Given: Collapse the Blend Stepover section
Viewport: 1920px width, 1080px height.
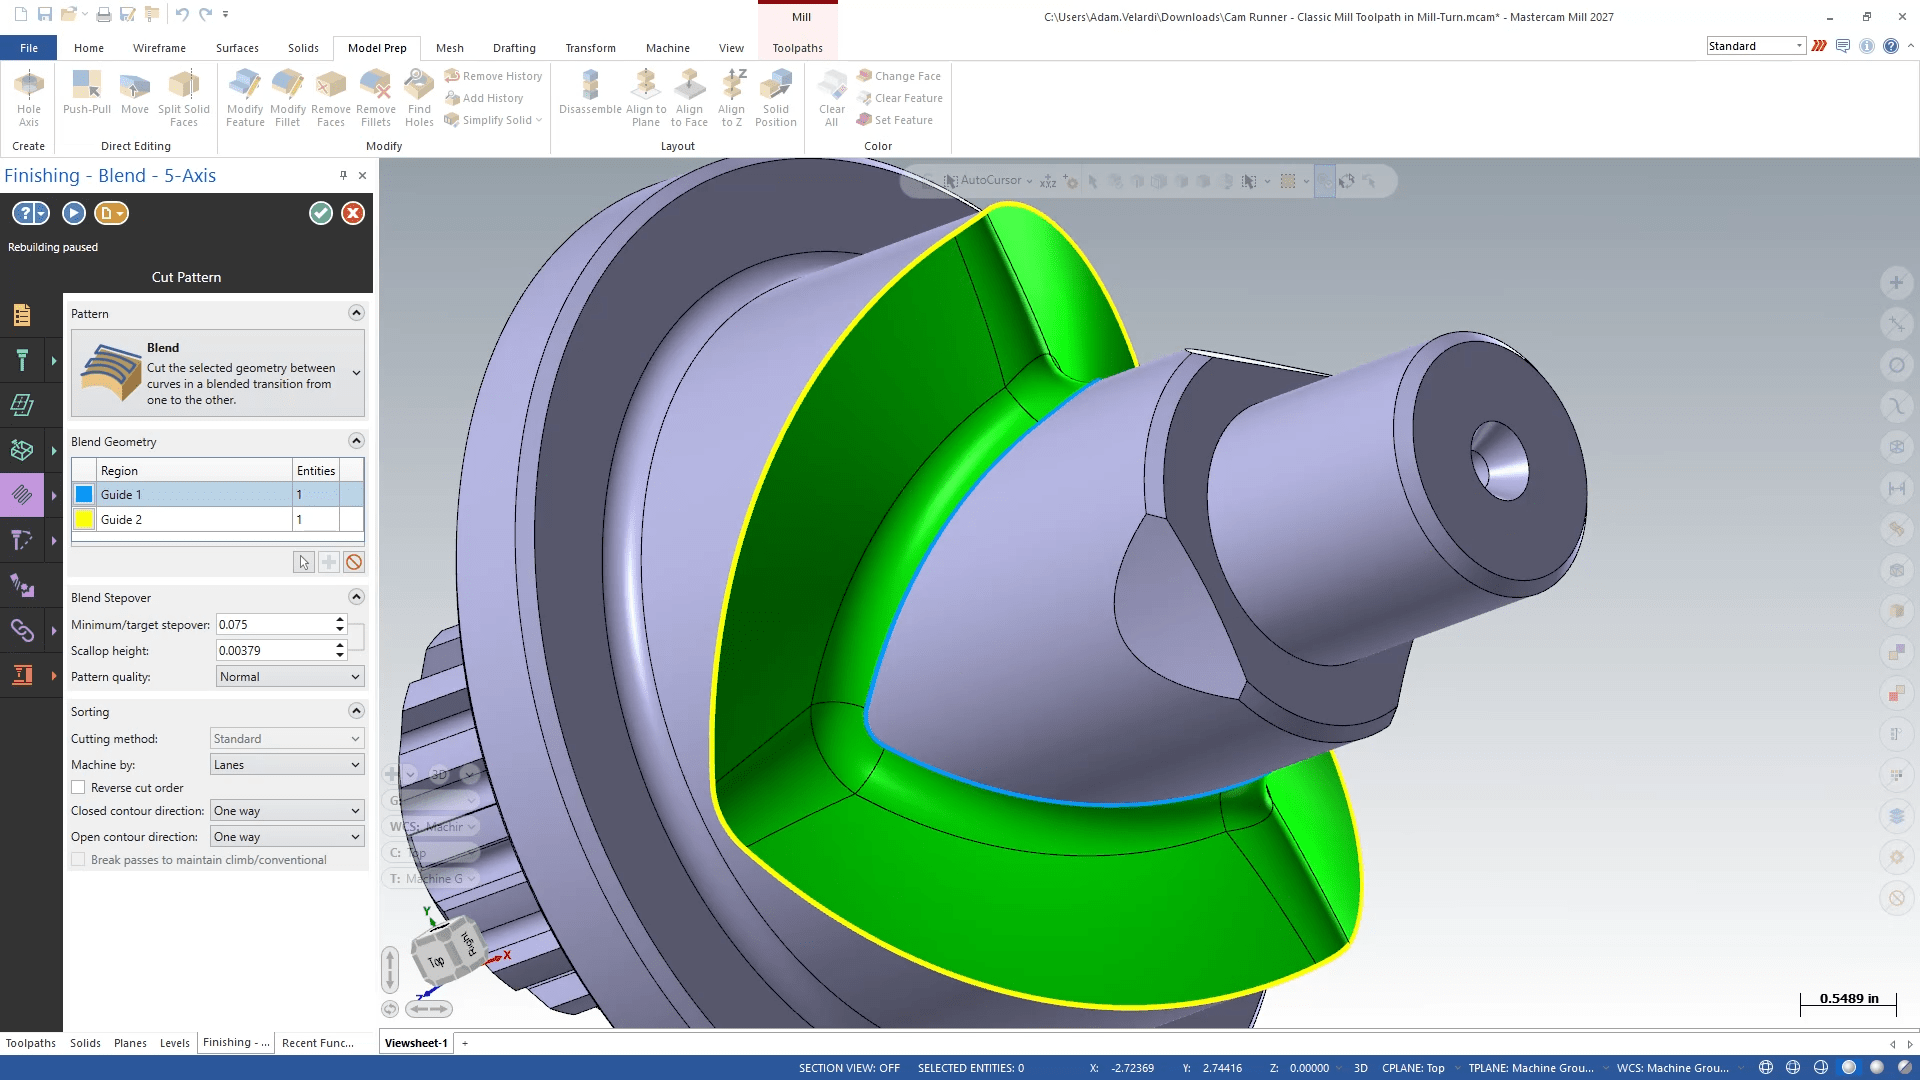Looking at the screenshot, I should (355, 597).
